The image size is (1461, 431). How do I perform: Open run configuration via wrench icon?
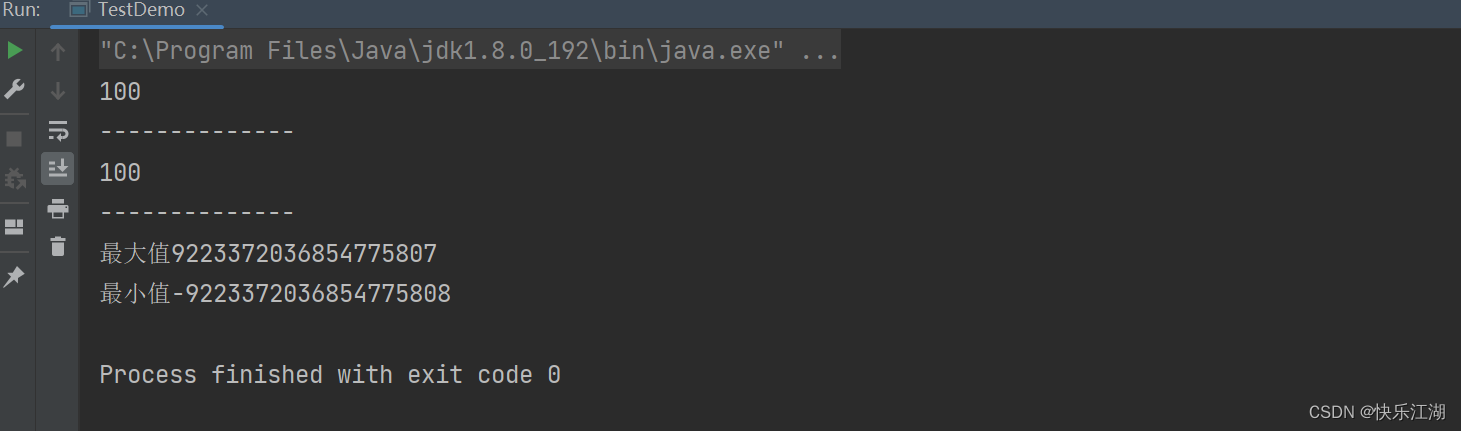click(x=14, y=89)
